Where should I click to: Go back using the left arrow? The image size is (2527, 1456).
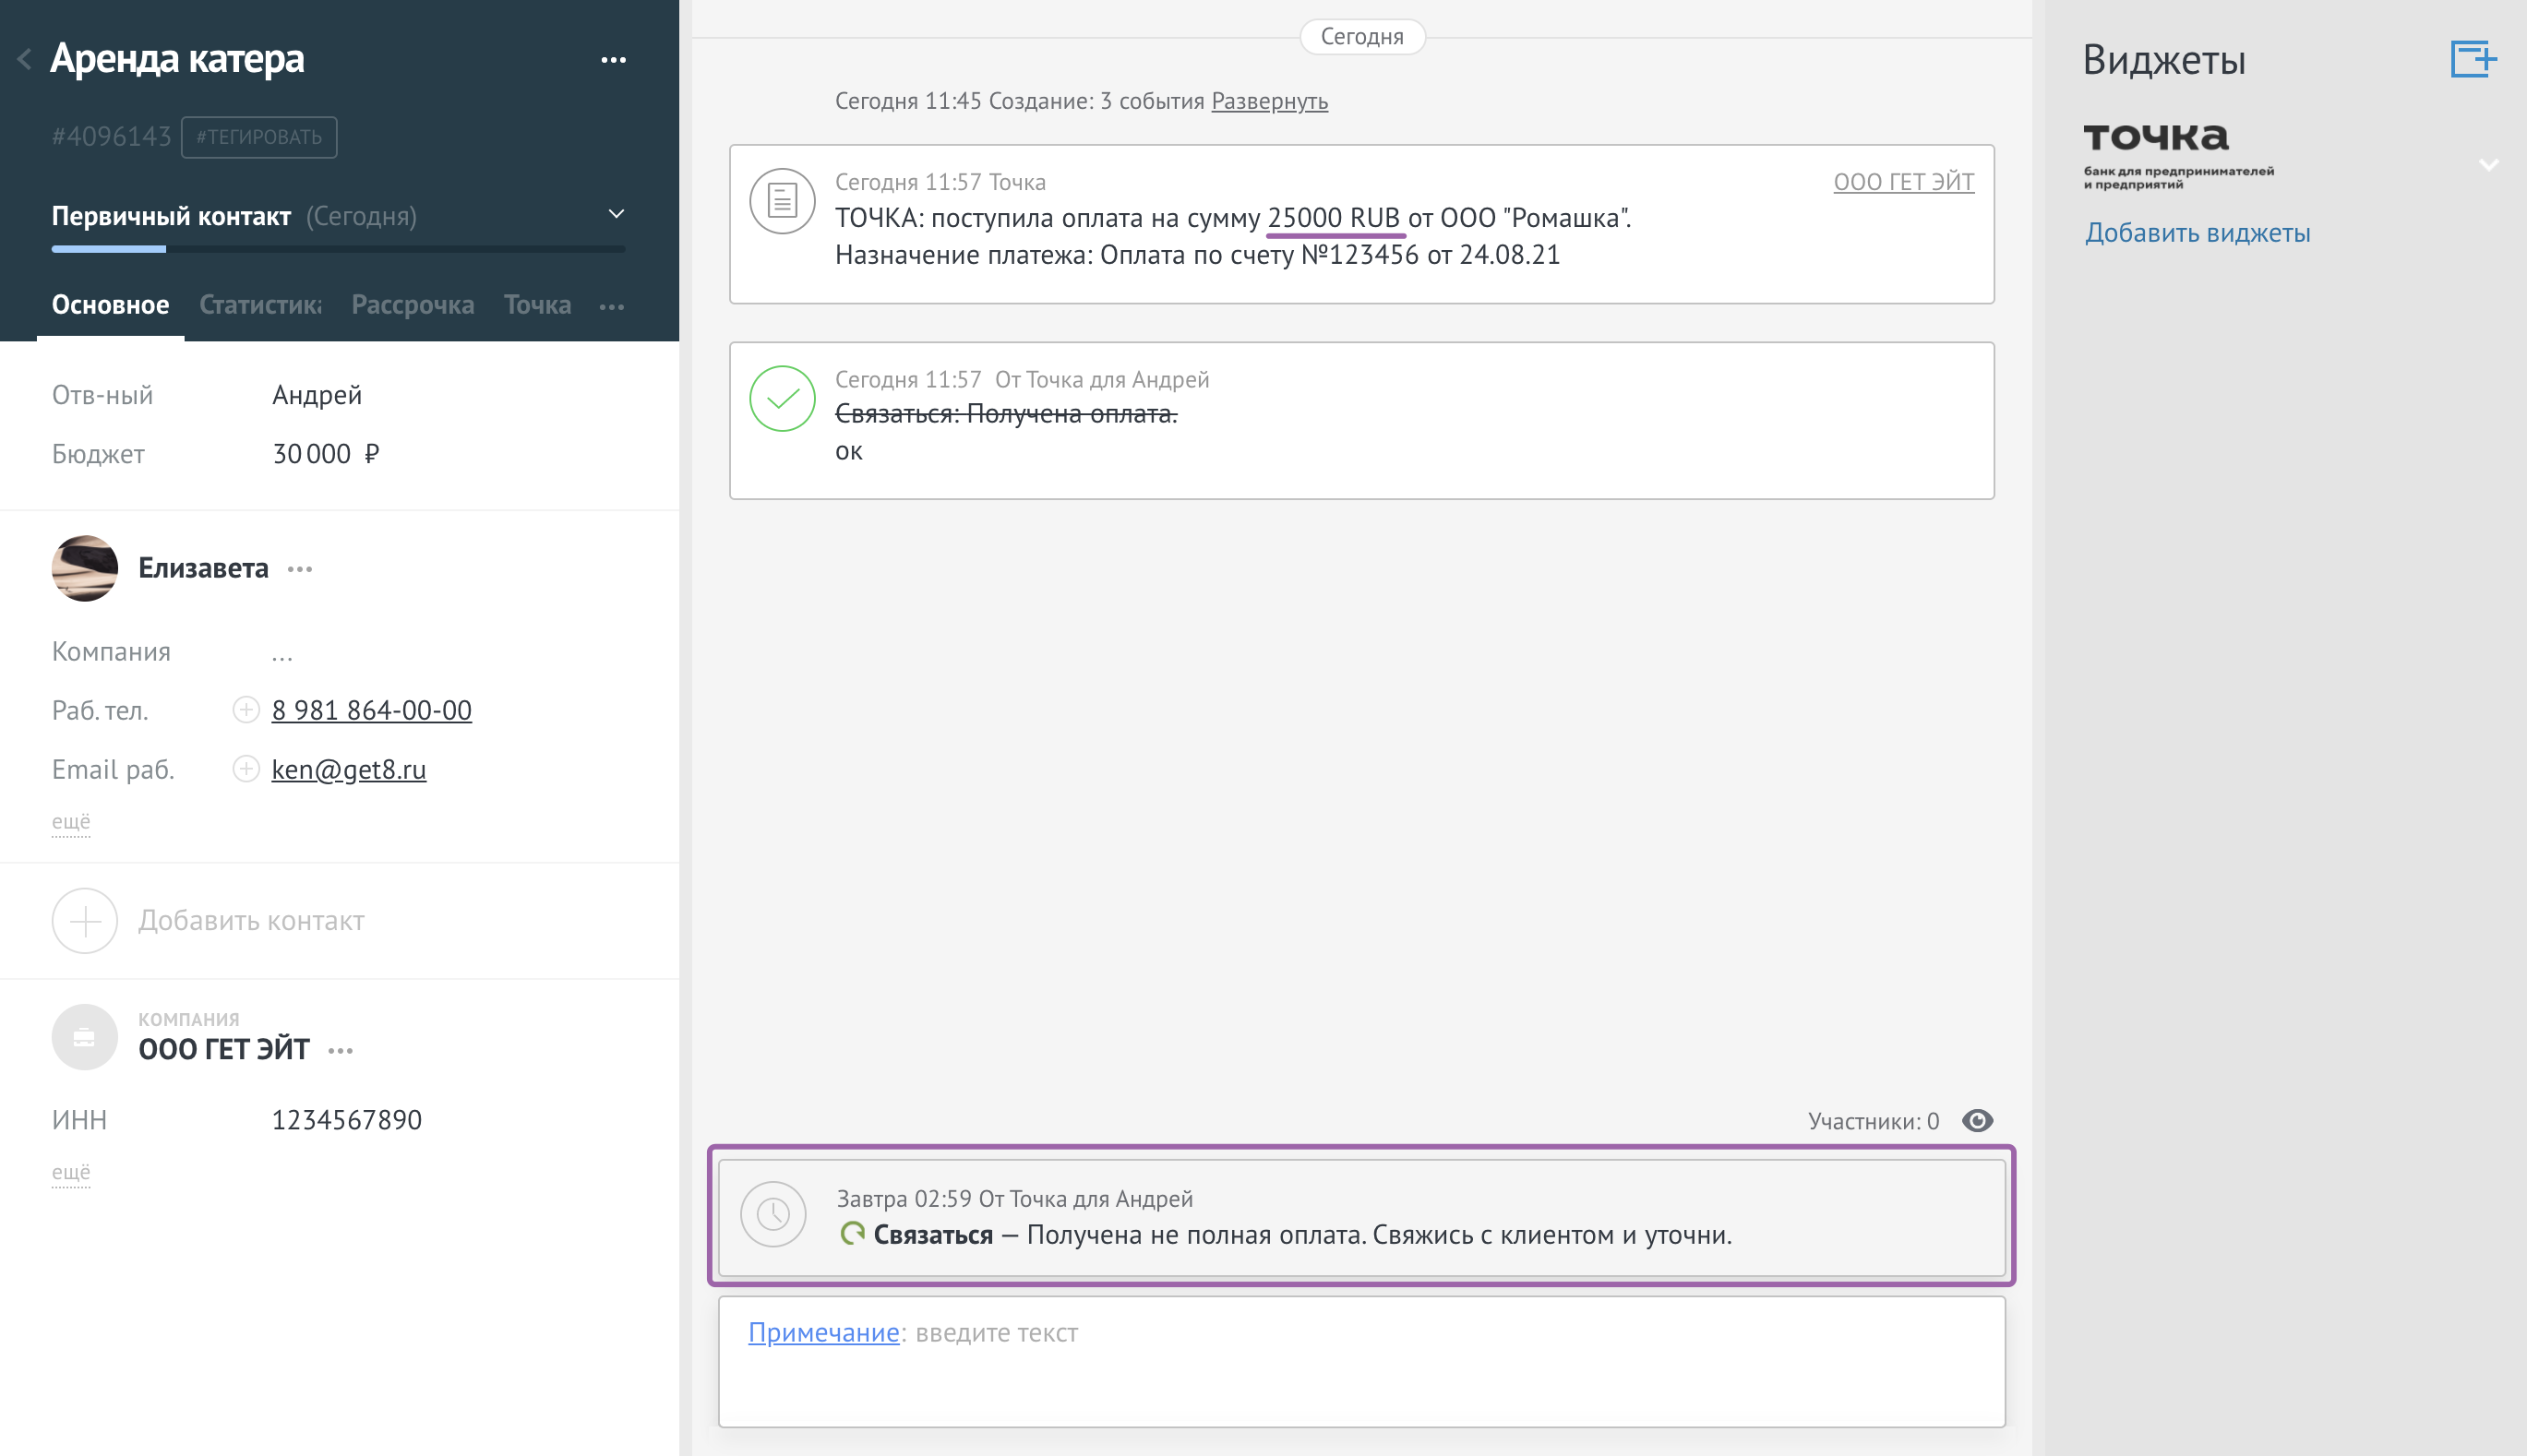pyautogui.click(x=24, y=60)
